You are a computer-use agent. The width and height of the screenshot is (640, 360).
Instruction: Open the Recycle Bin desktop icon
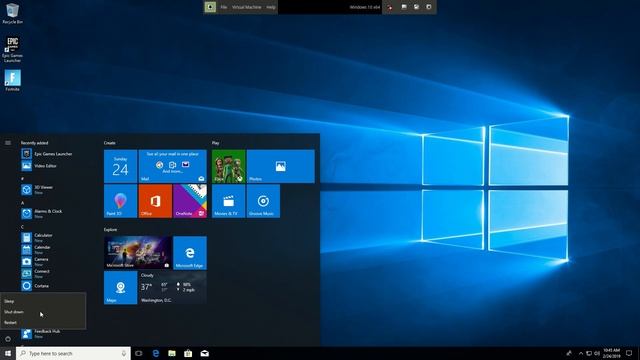(x=12, y=13)
